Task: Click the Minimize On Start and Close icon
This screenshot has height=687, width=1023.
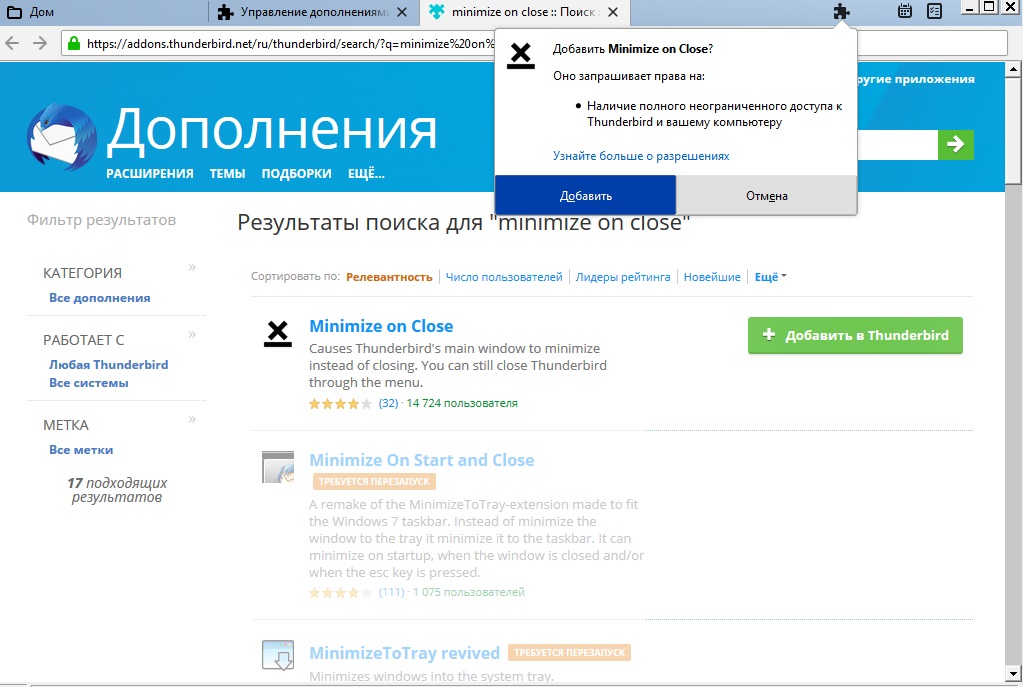Action: point(278,467)
